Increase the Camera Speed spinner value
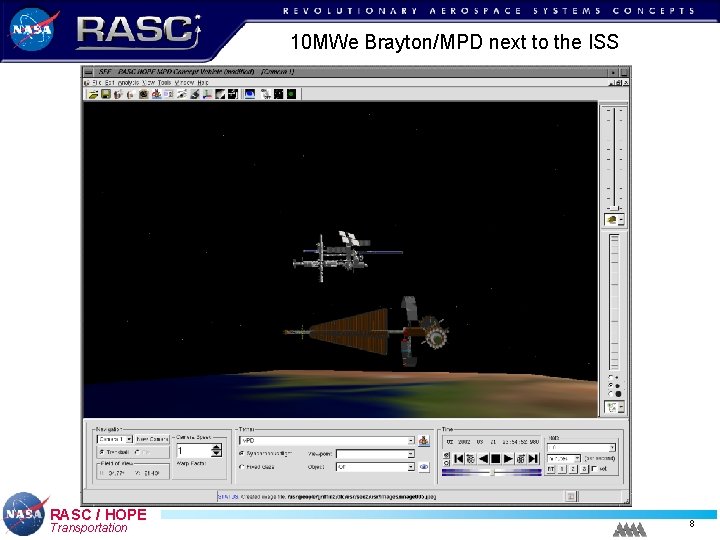 tap(216, 447)
